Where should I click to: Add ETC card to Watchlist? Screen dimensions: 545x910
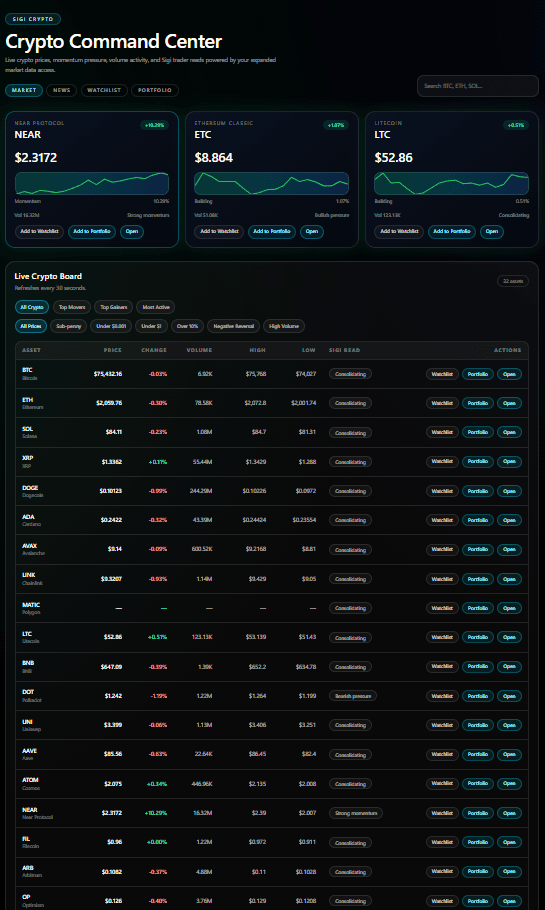(x=219, y=232)
